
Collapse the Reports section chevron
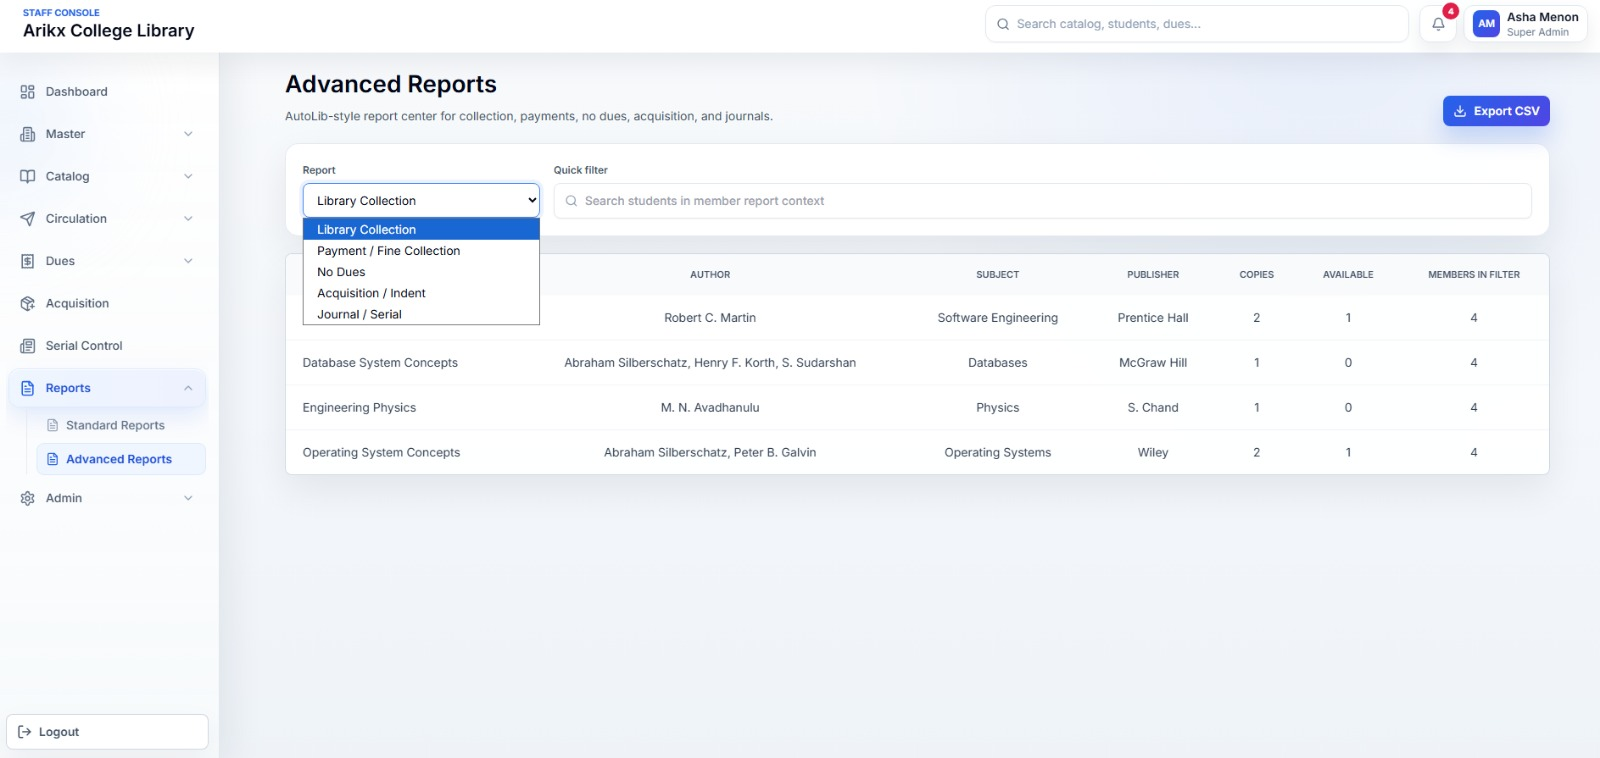tap(188, 388)
